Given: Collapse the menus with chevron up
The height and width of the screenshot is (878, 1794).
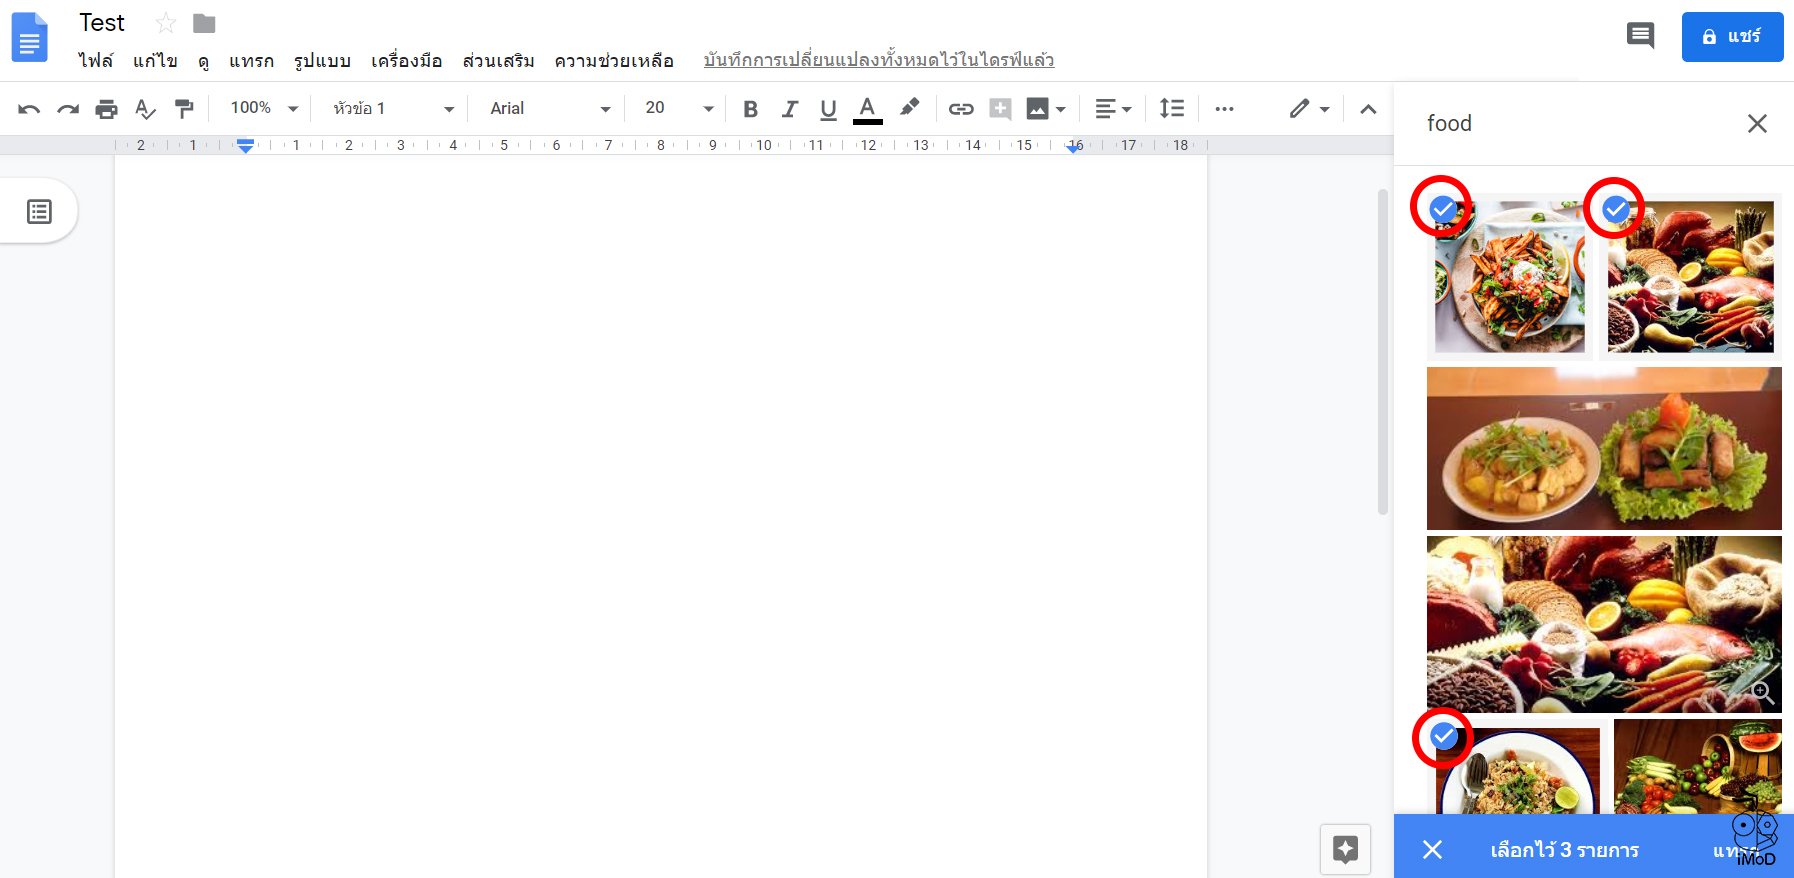Looking at the screenshot, I should point(1368,108).
